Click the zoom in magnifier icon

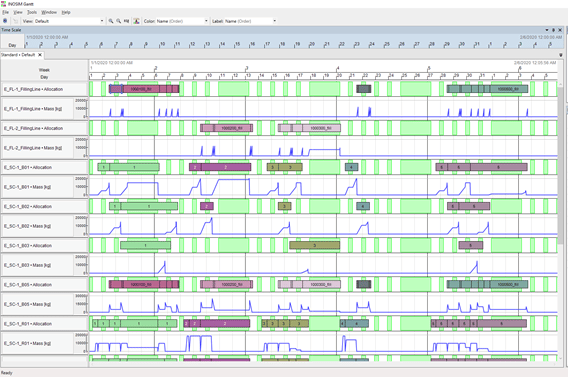point(111,21)
